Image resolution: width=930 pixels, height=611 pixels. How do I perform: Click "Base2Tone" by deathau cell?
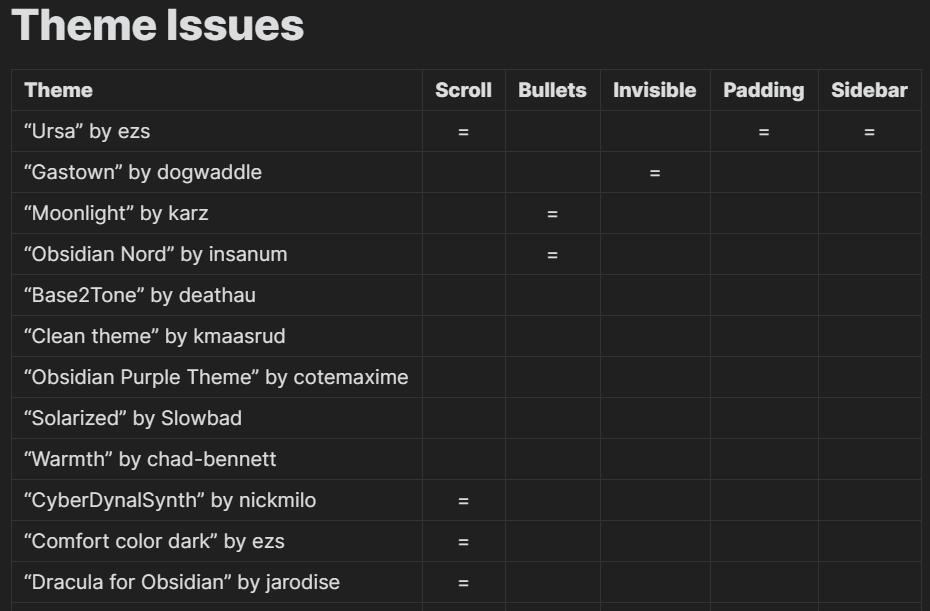click(x=217, y=295)
